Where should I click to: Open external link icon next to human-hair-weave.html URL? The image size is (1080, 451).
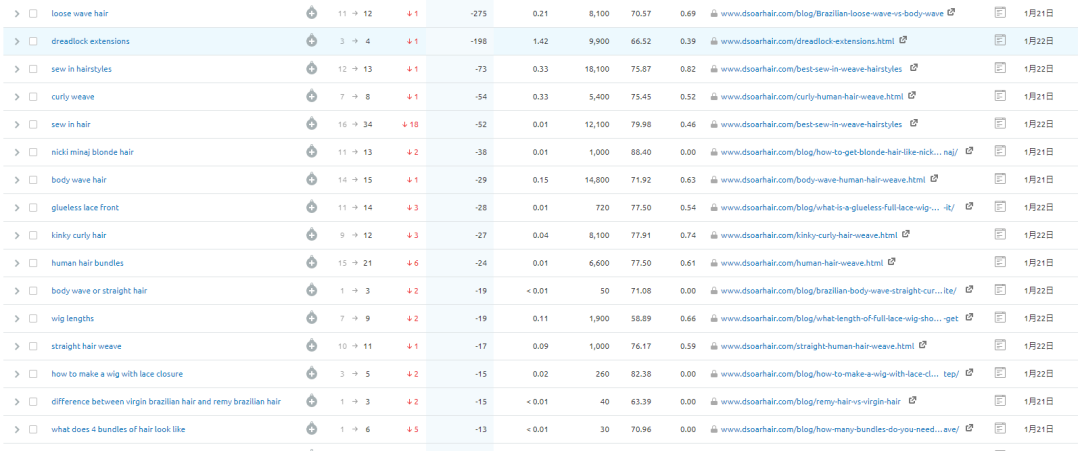click(x=892, y=262)
